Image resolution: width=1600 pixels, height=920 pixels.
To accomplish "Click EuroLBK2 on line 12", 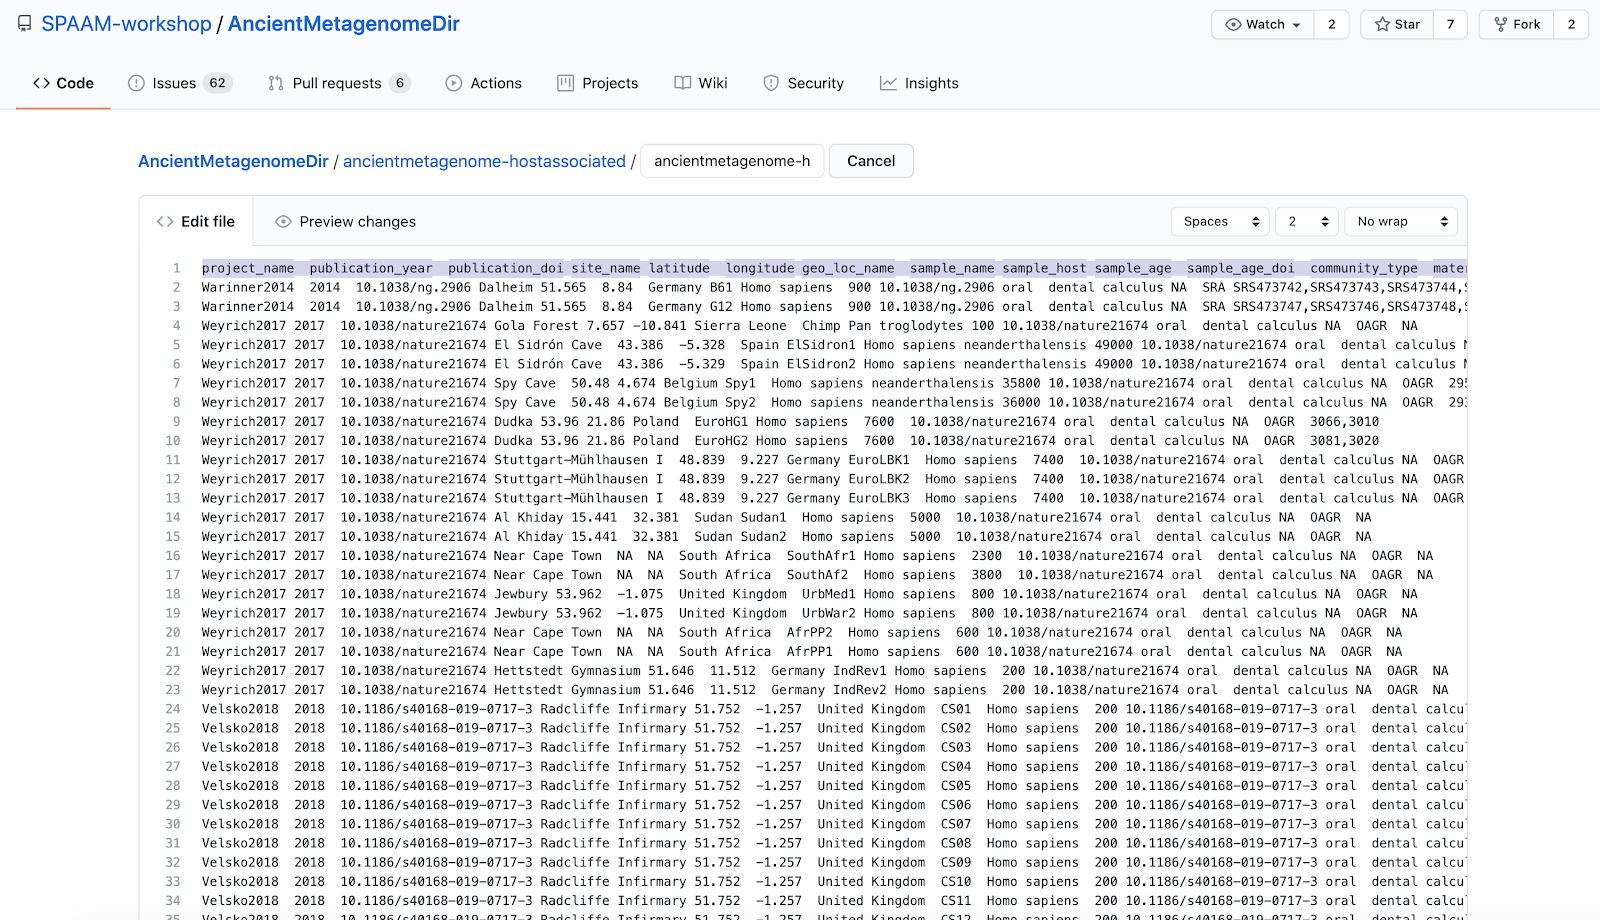I will 879,479.
